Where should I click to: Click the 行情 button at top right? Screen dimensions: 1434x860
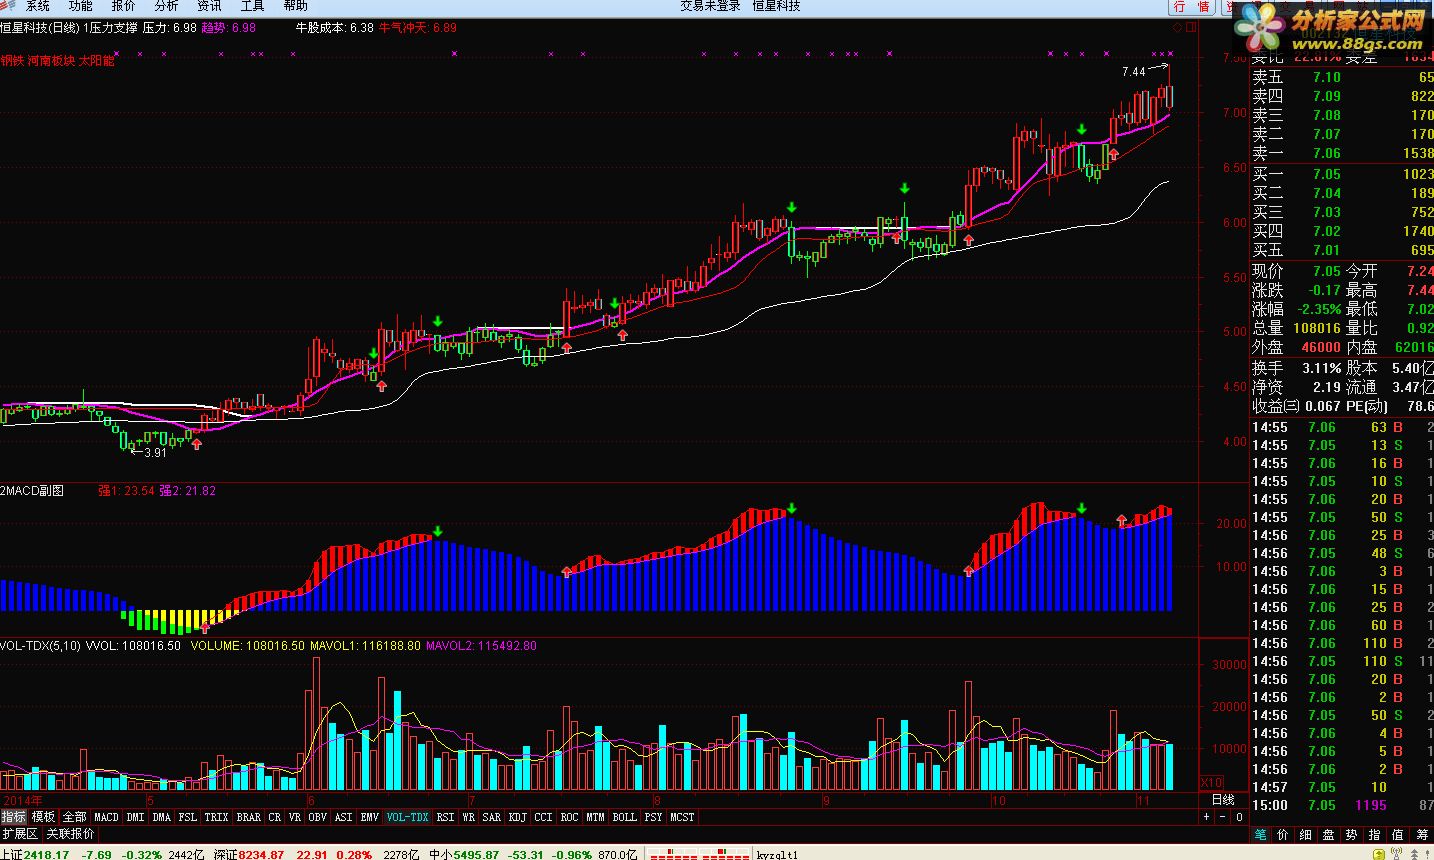(x=1191, y=6)
